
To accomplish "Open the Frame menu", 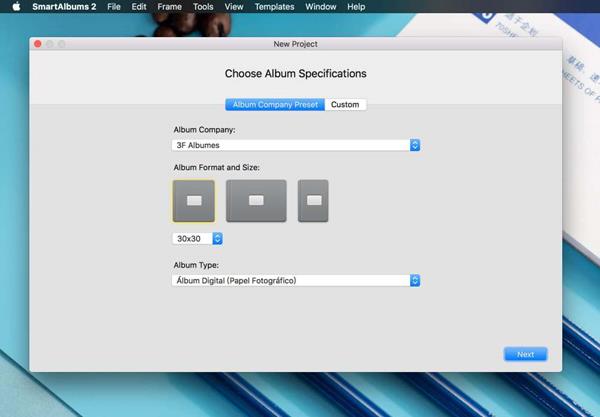I will (169, 7).
